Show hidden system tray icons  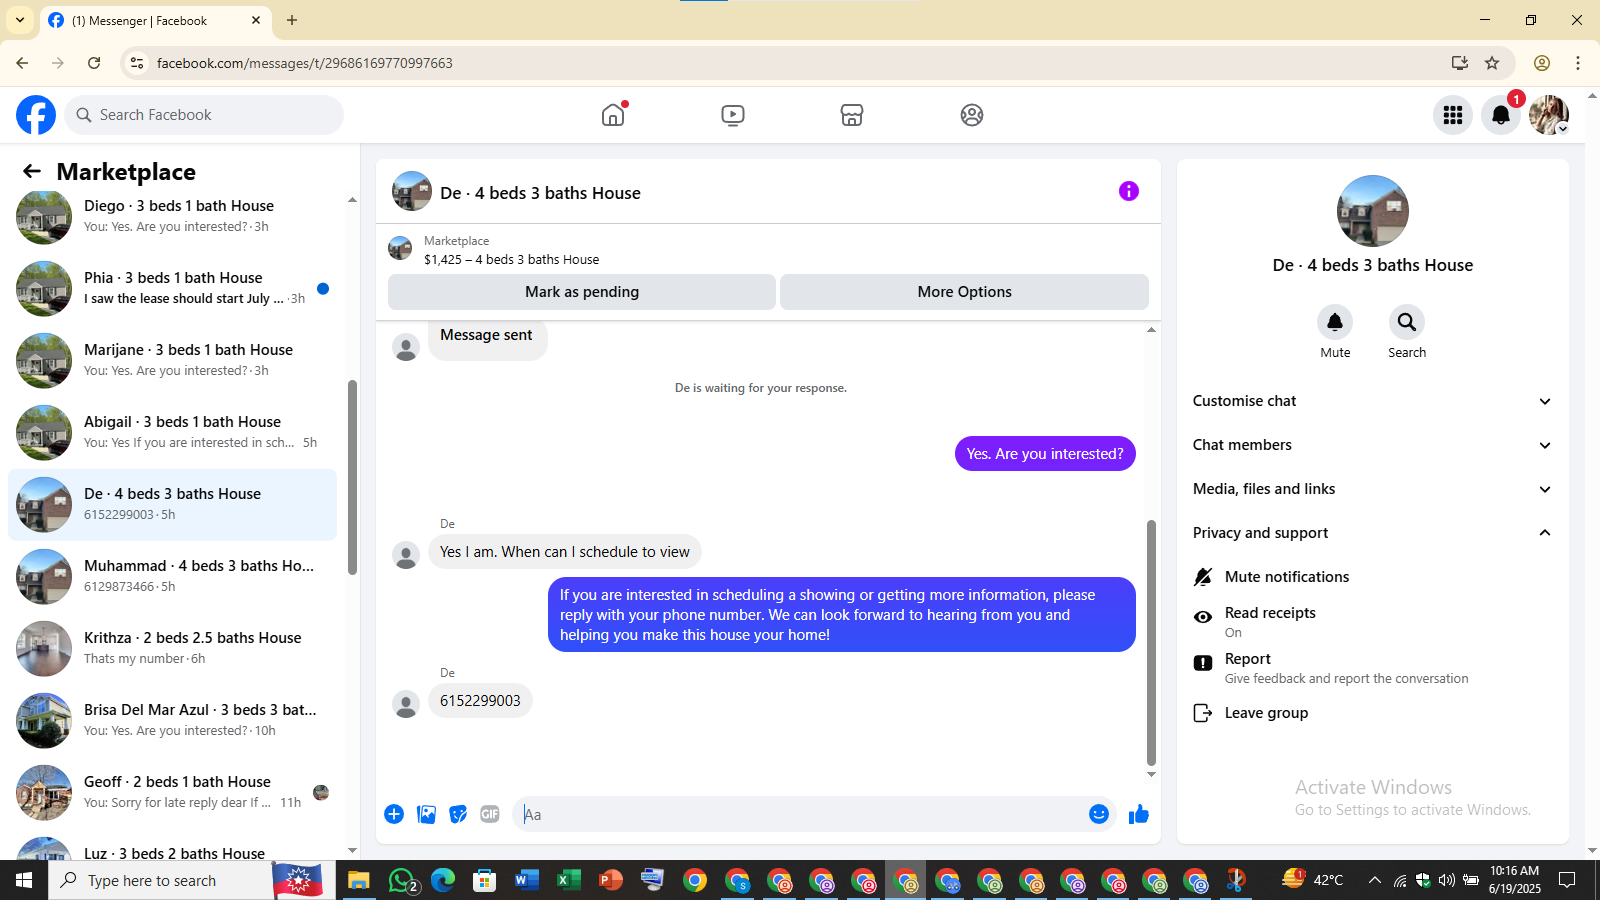(x=1375, y=880)
